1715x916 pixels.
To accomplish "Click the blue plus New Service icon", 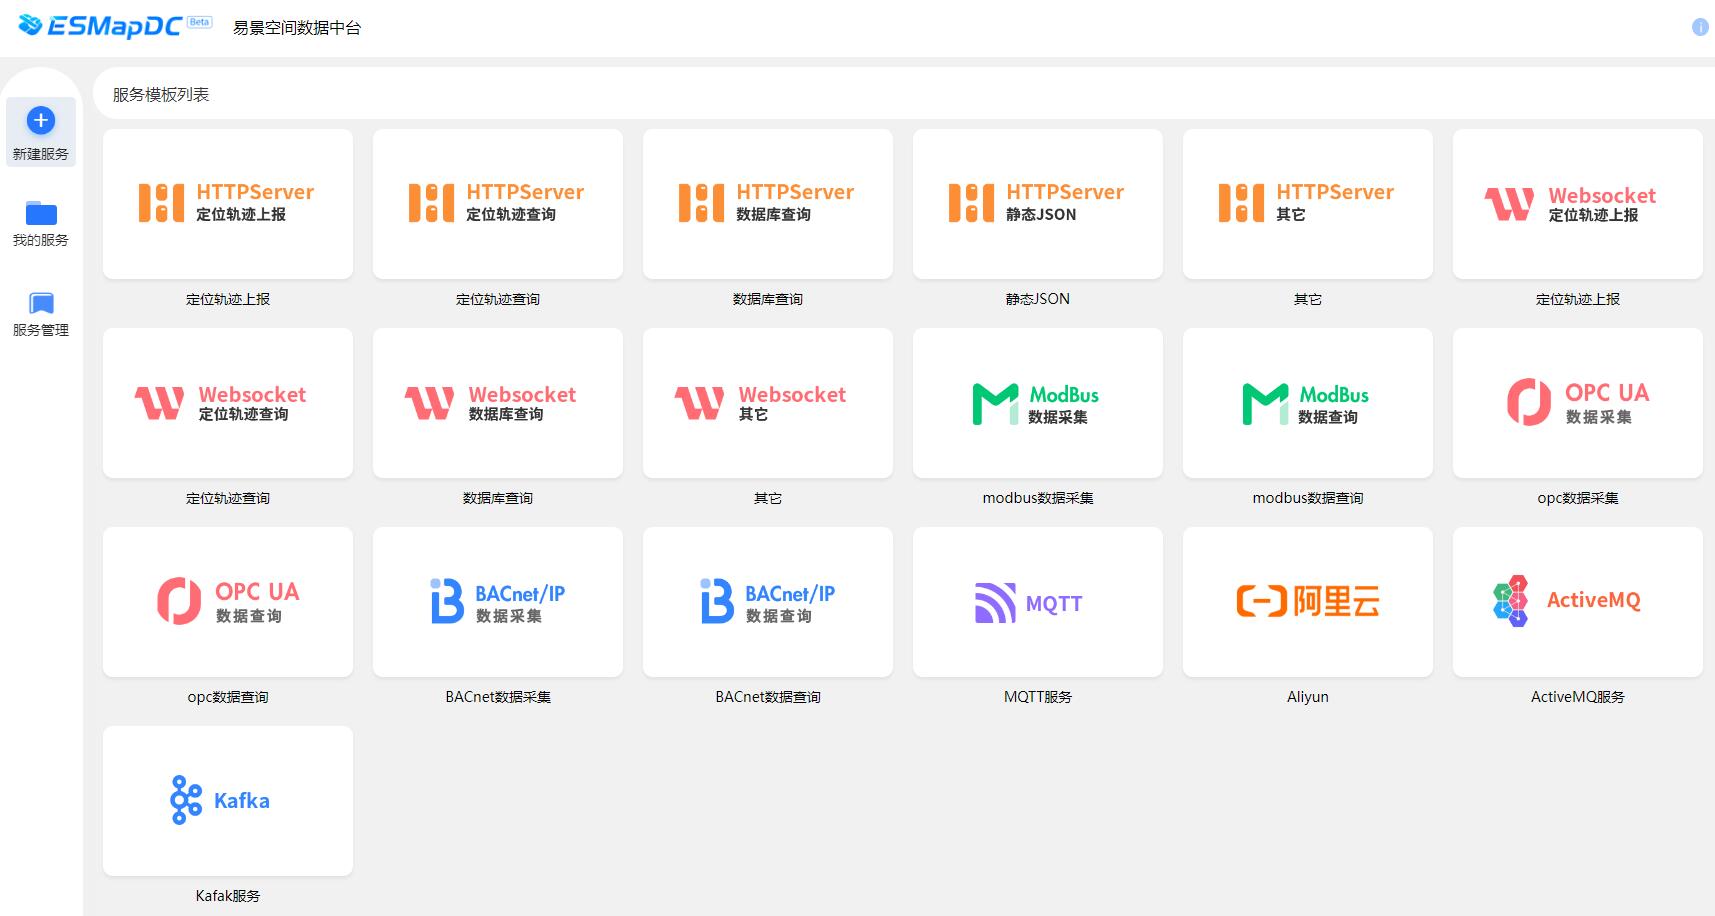I will point(40,121).
